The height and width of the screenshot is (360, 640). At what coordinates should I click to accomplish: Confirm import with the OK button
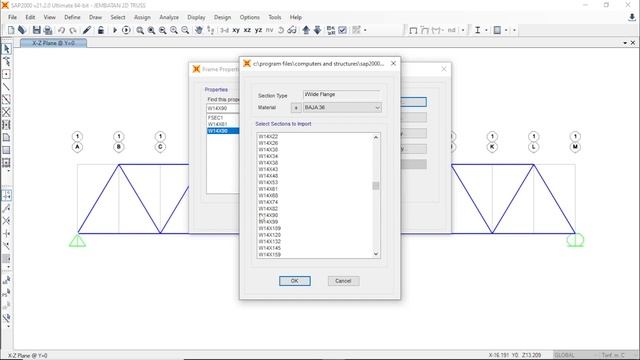[x=295, y=281]
